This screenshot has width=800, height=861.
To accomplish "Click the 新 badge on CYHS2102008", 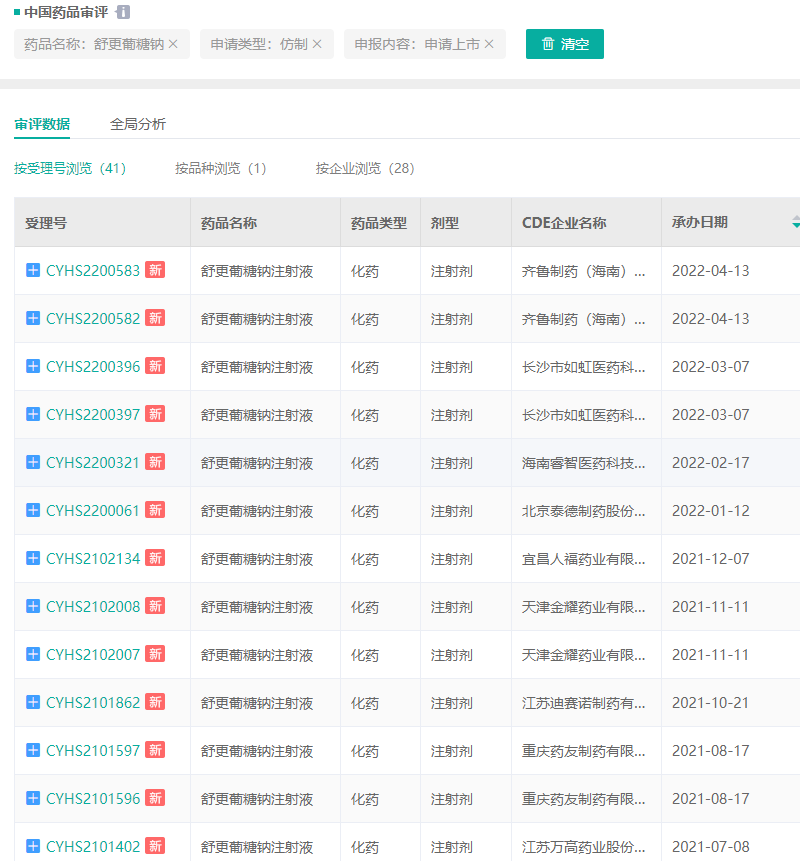I will [155, 606].
